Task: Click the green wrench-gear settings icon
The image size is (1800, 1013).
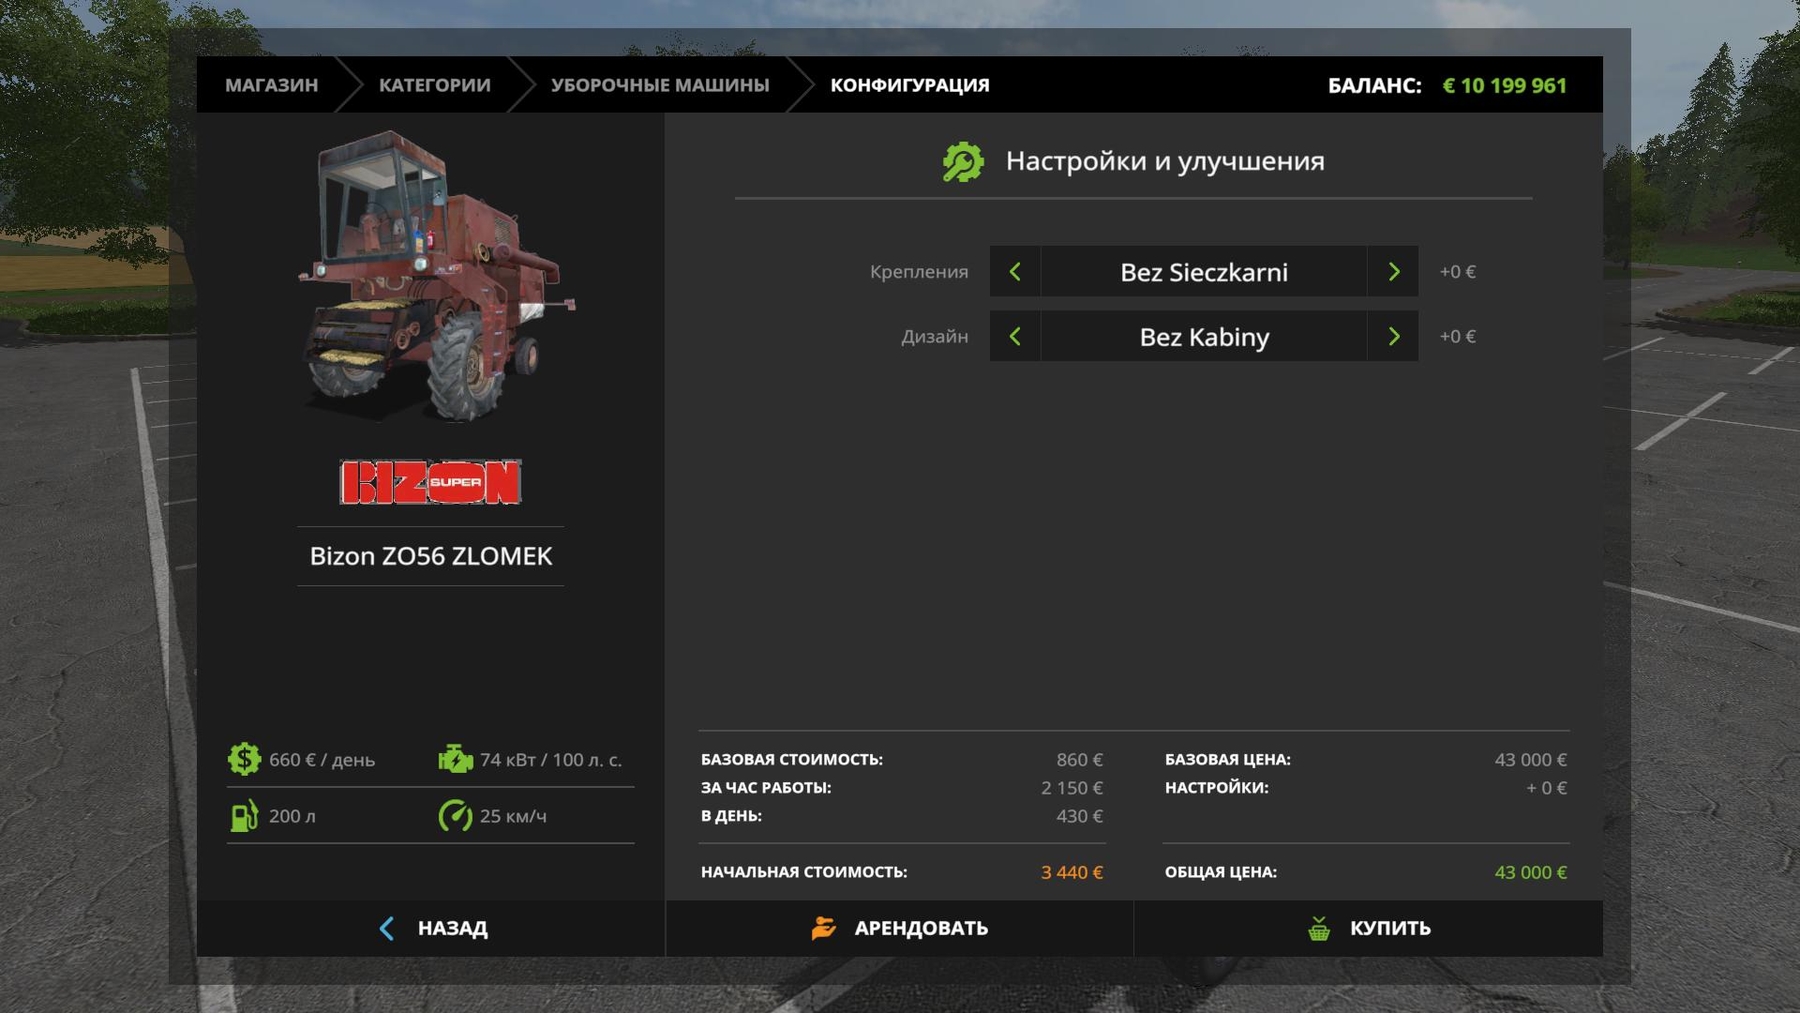Action: click(963, 162)
